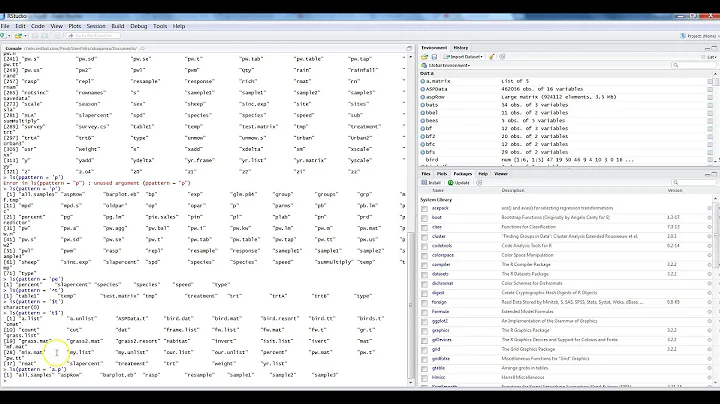Image resolution: width=720 pixels, height=404 pixels.
Task: Open table view icon for bbel row
Action: (710, 112)
